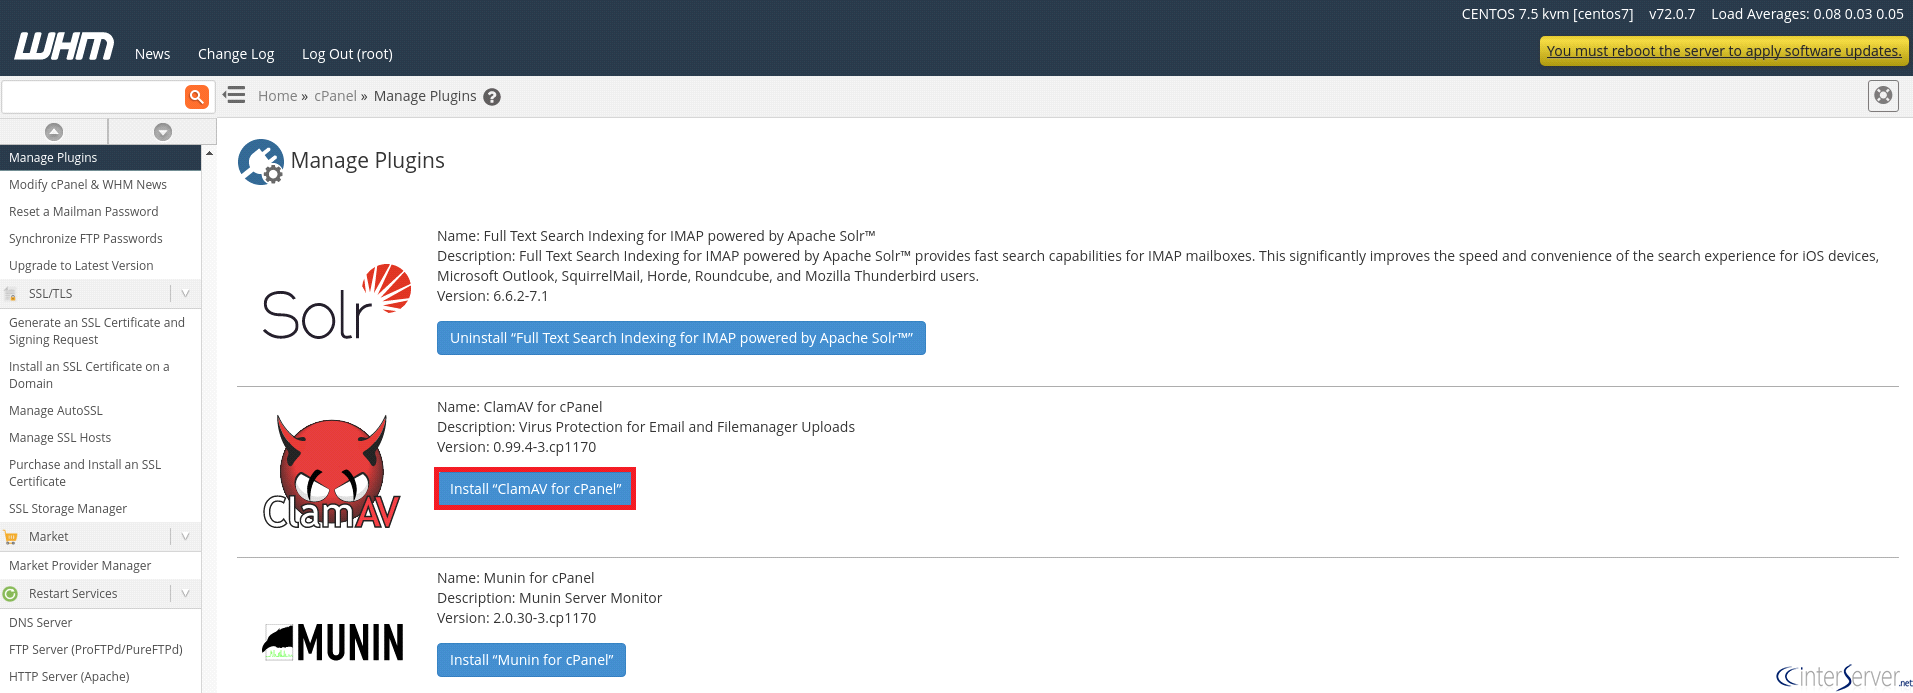Uninstall Full Text Search Indexing Solr plugin

pyautogui.click(x=681, y=338)
